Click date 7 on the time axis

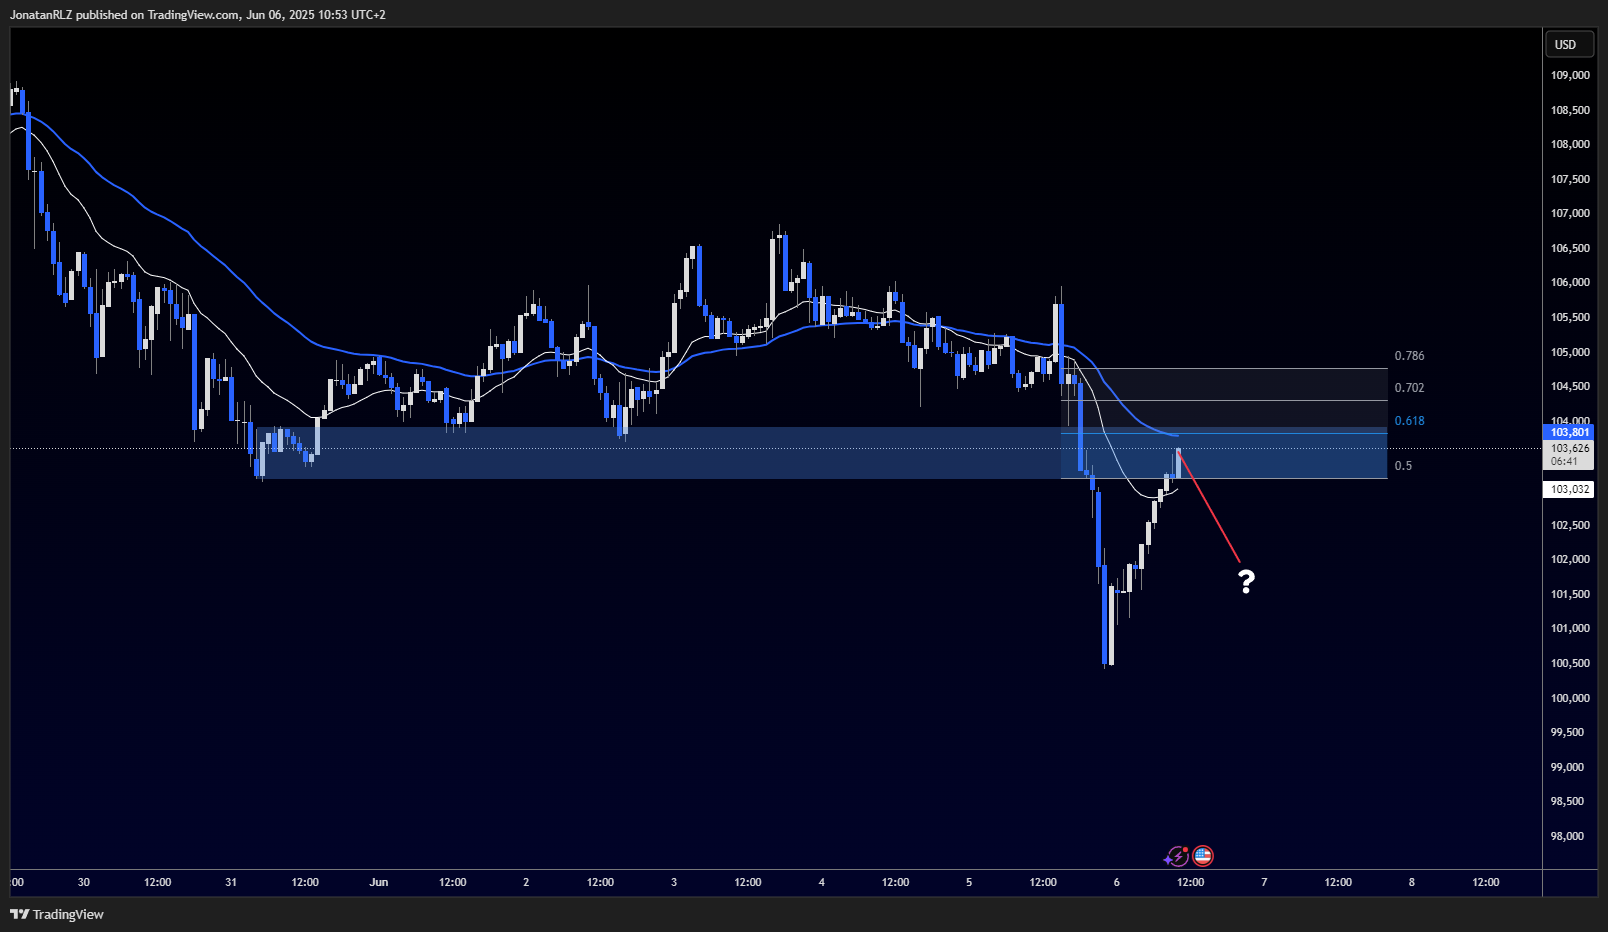(x=1264, y=882)
